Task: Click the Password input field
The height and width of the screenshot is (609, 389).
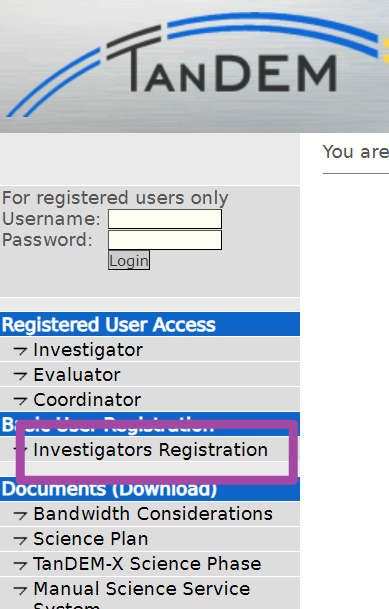Action: [x=165, y=240]
